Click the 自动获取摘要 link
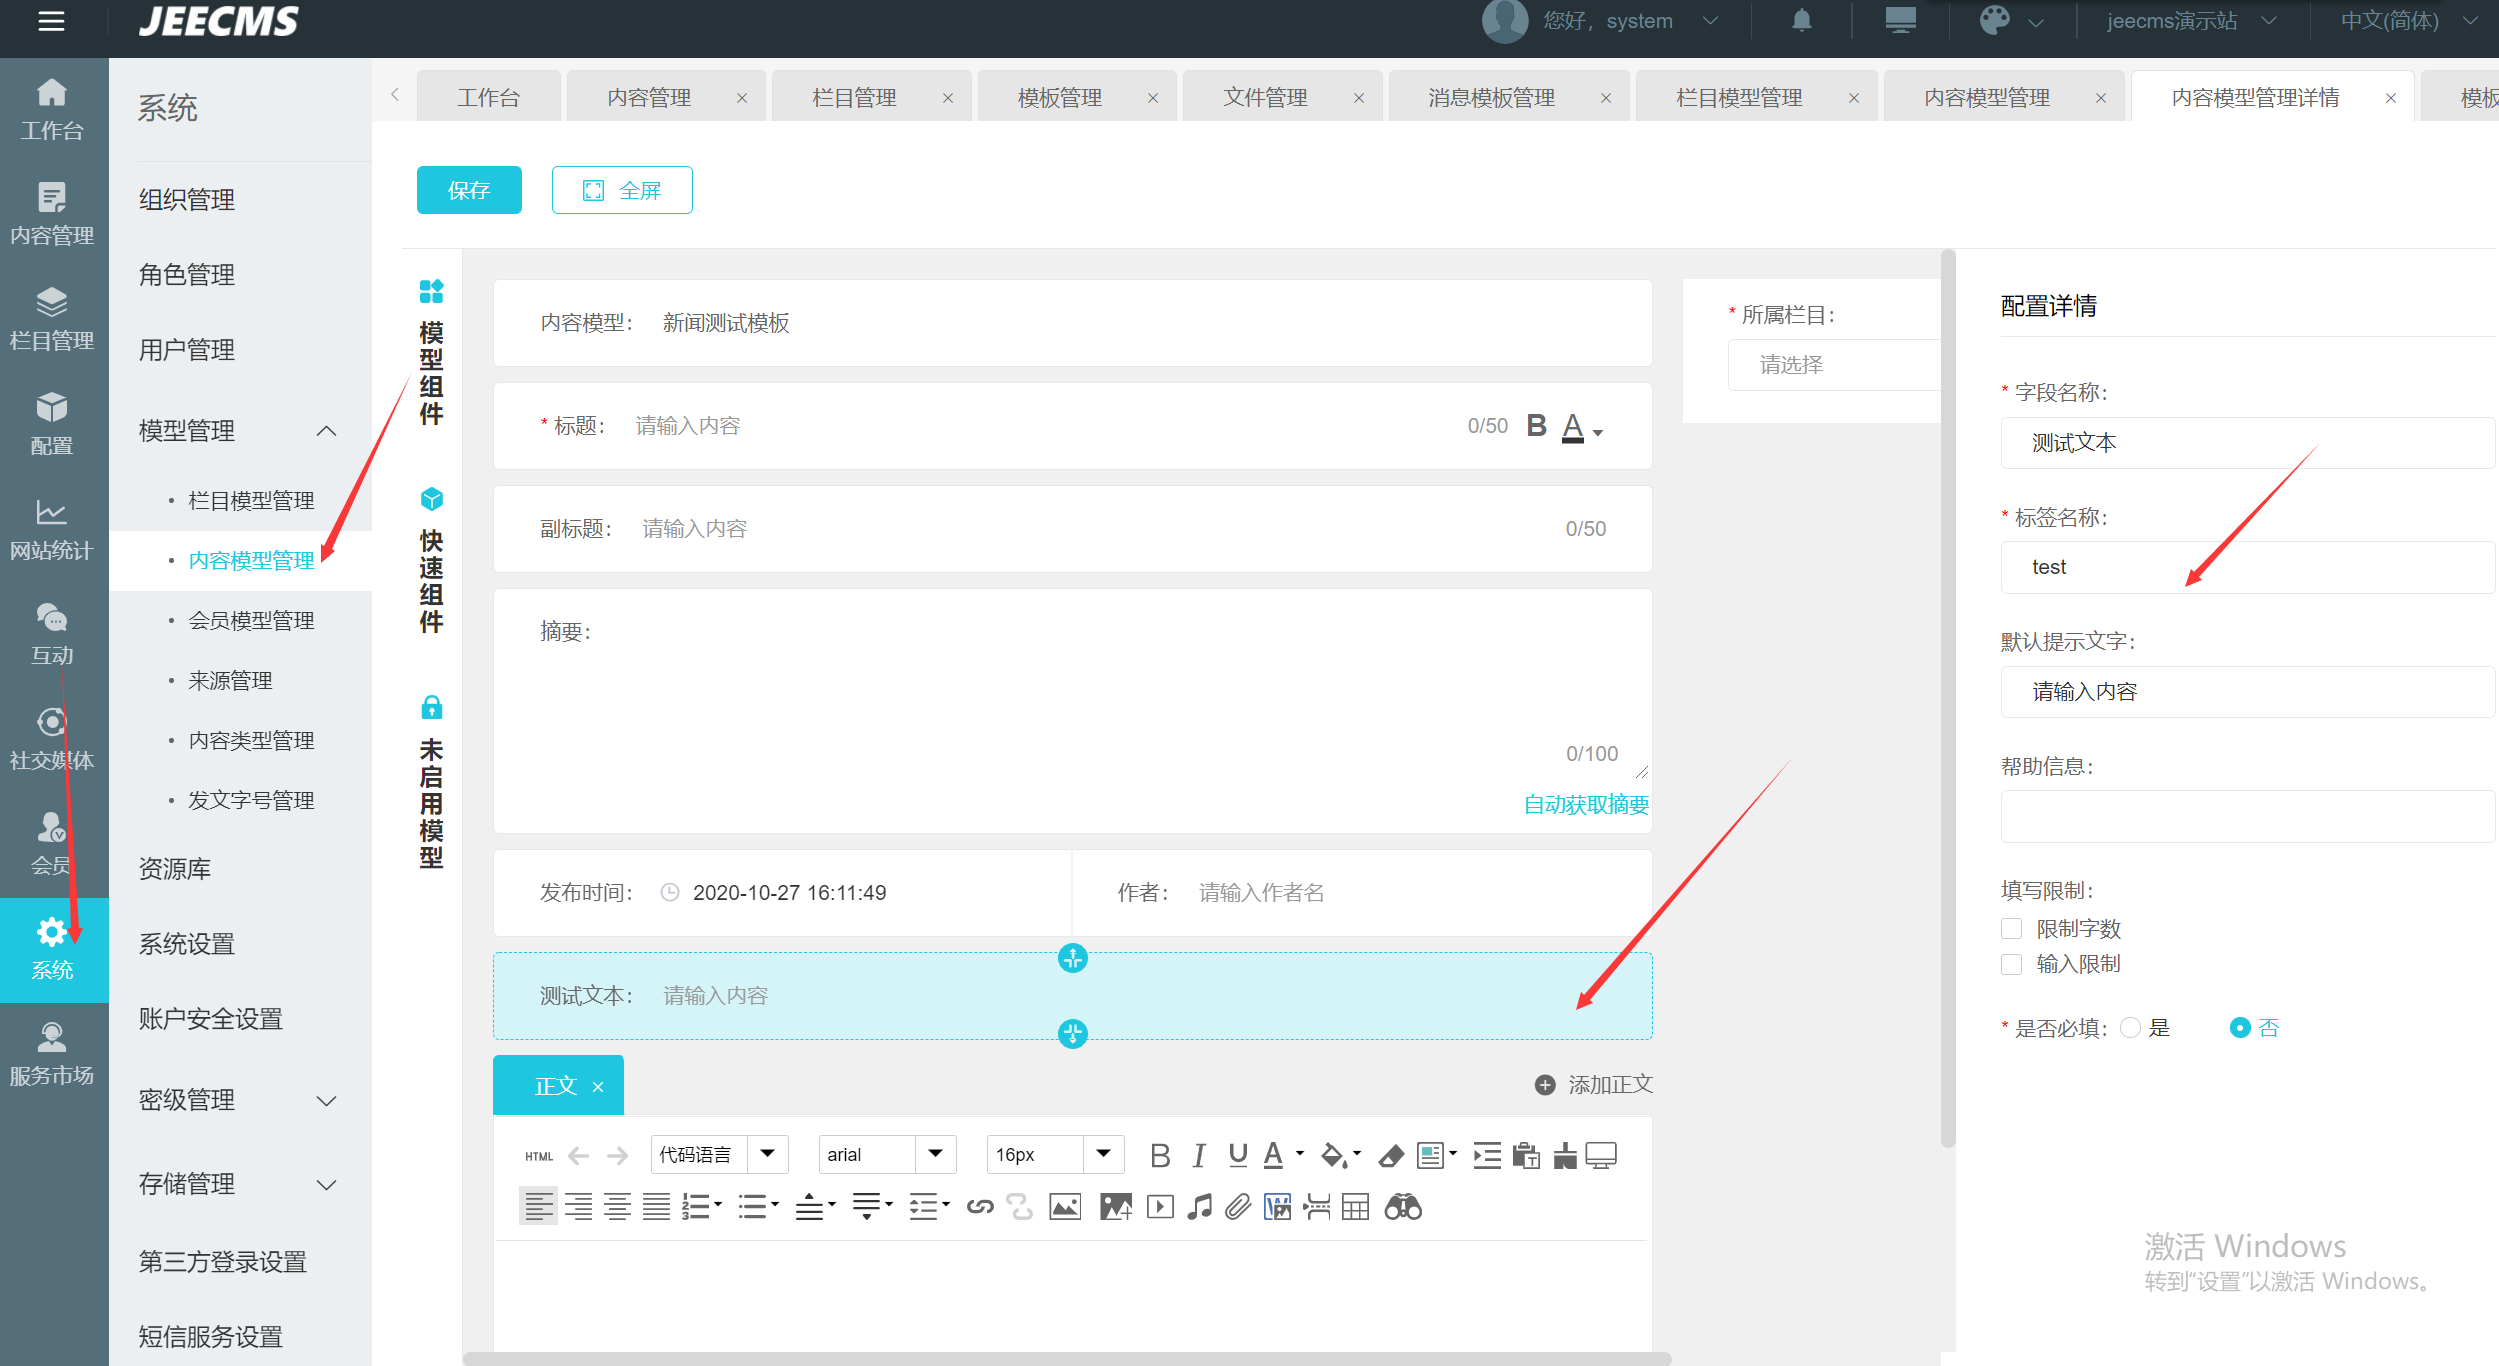Image resolution: width=2499 pixels, height=1366 pixels. click(x=1585, y=805)
